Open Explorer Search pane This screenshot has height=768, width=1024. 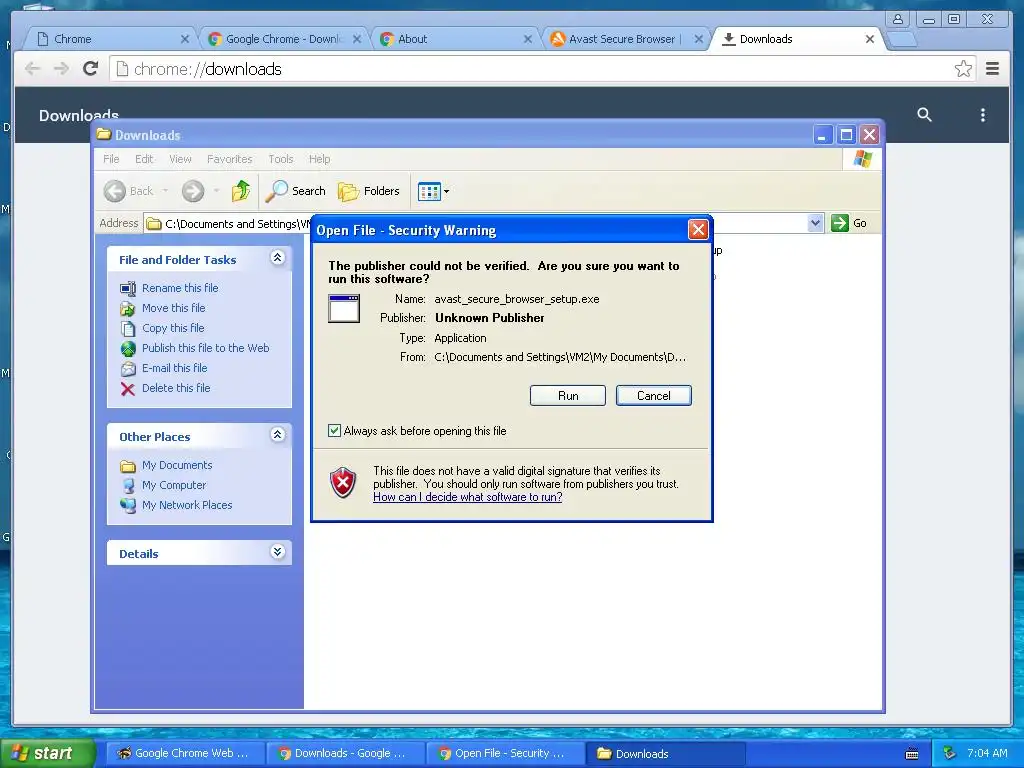(296, 191)
